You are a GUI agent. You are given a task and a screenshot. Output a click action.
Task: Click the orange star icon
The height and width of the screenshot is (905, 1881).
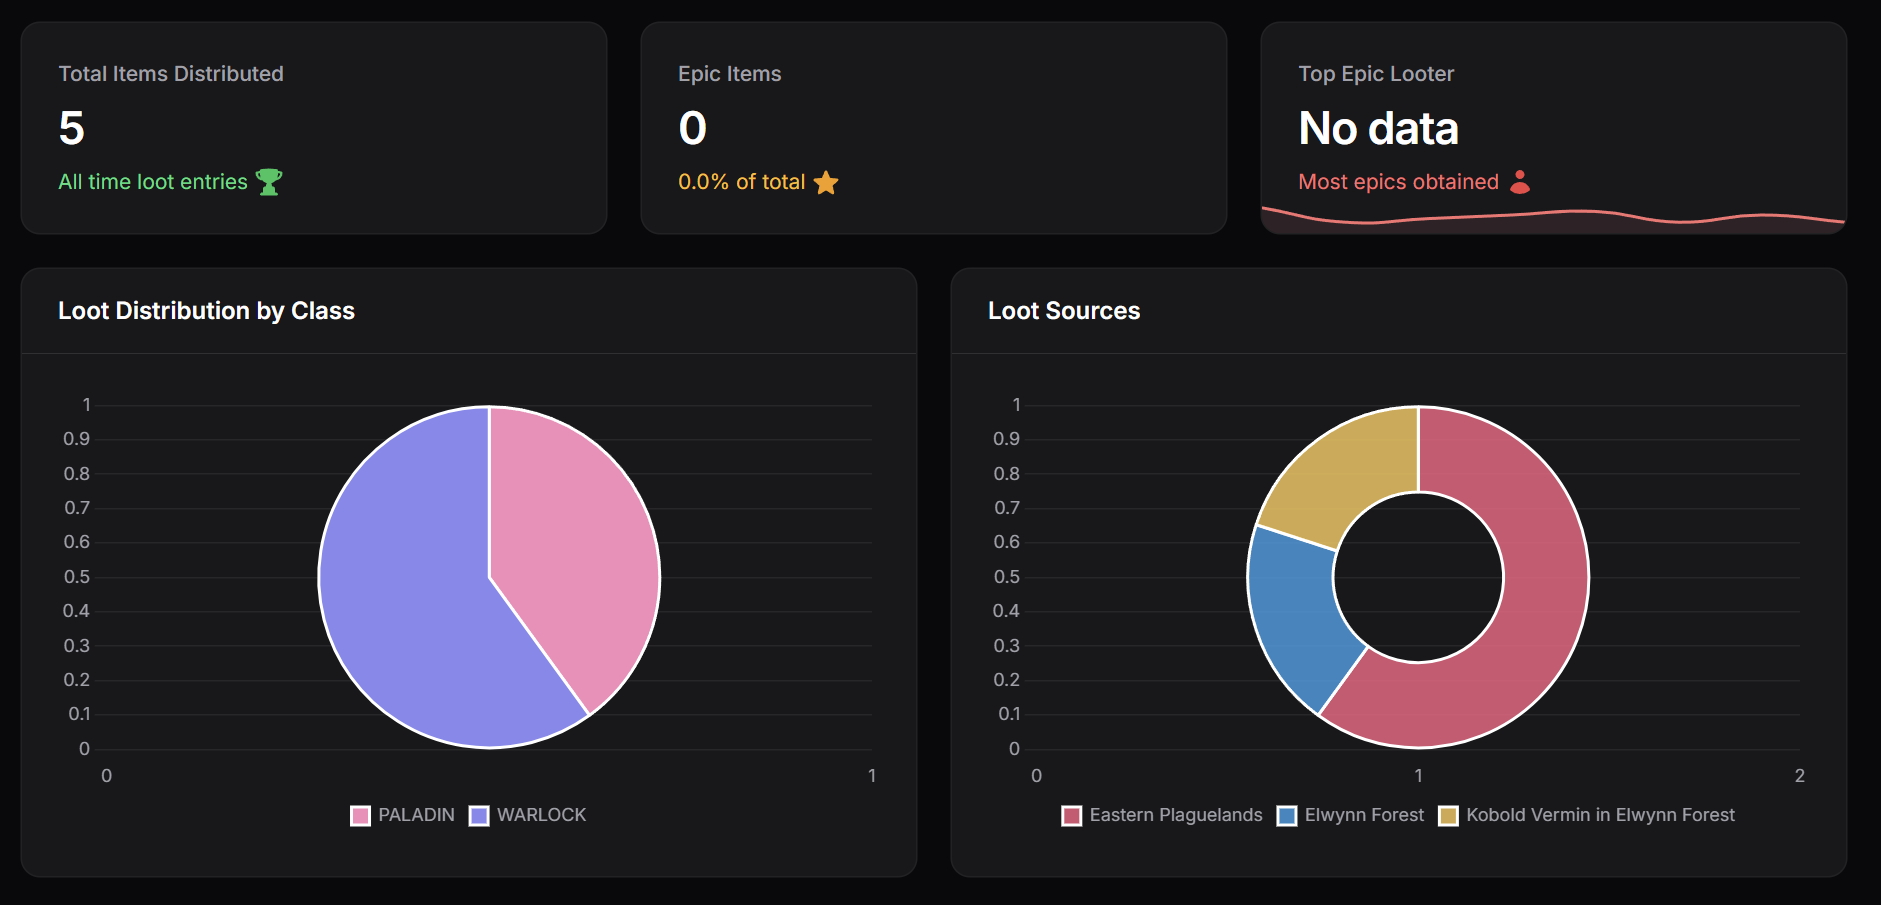826,182
